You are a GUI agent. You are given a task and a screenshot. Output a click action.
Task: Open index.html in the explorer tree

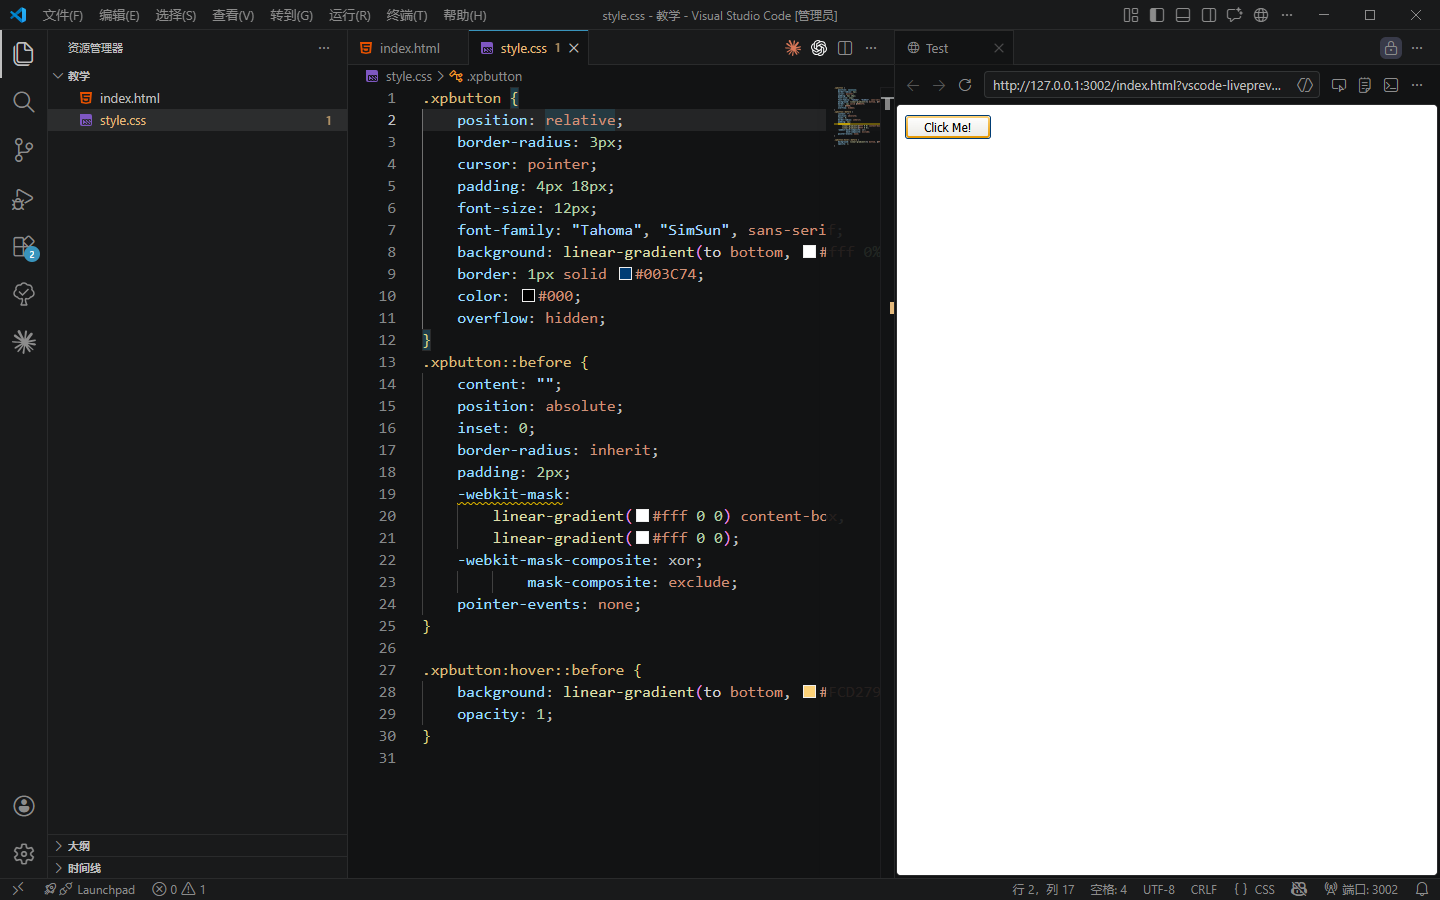pyautogui.click(x=198, y=98)
